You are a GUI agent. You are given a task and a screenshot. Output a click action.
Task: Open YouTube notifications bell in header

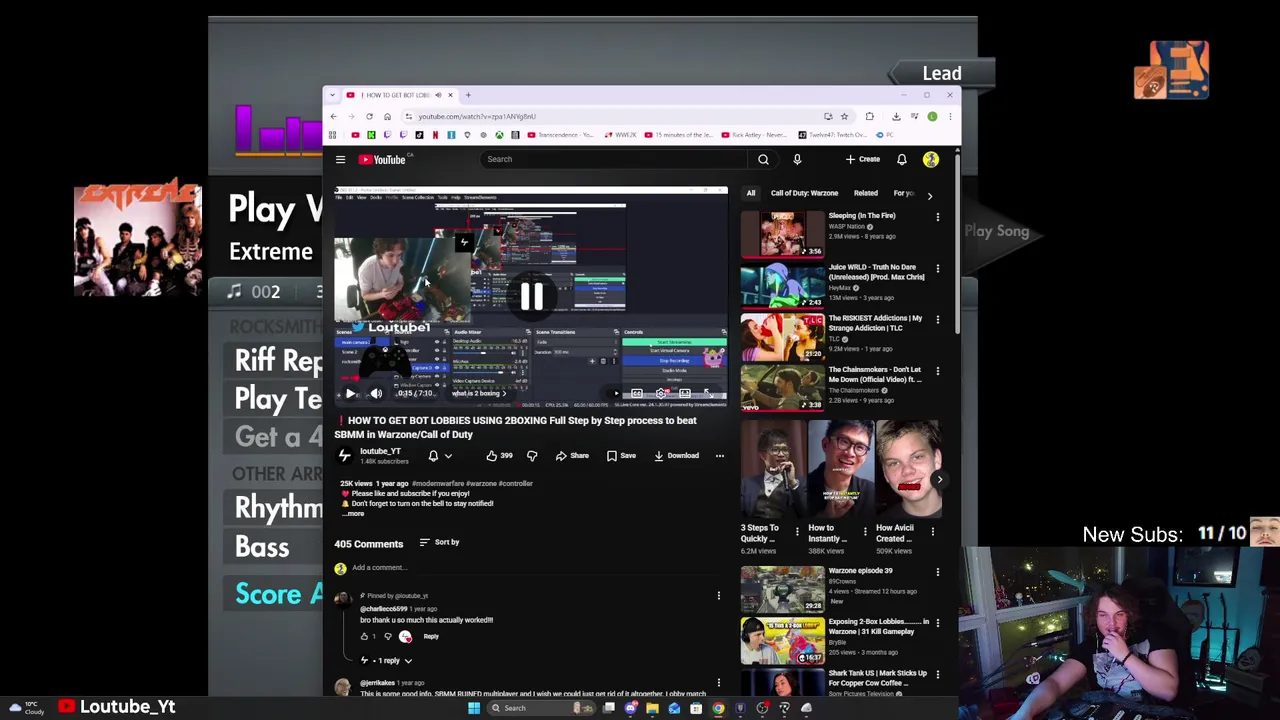point(901,159)
